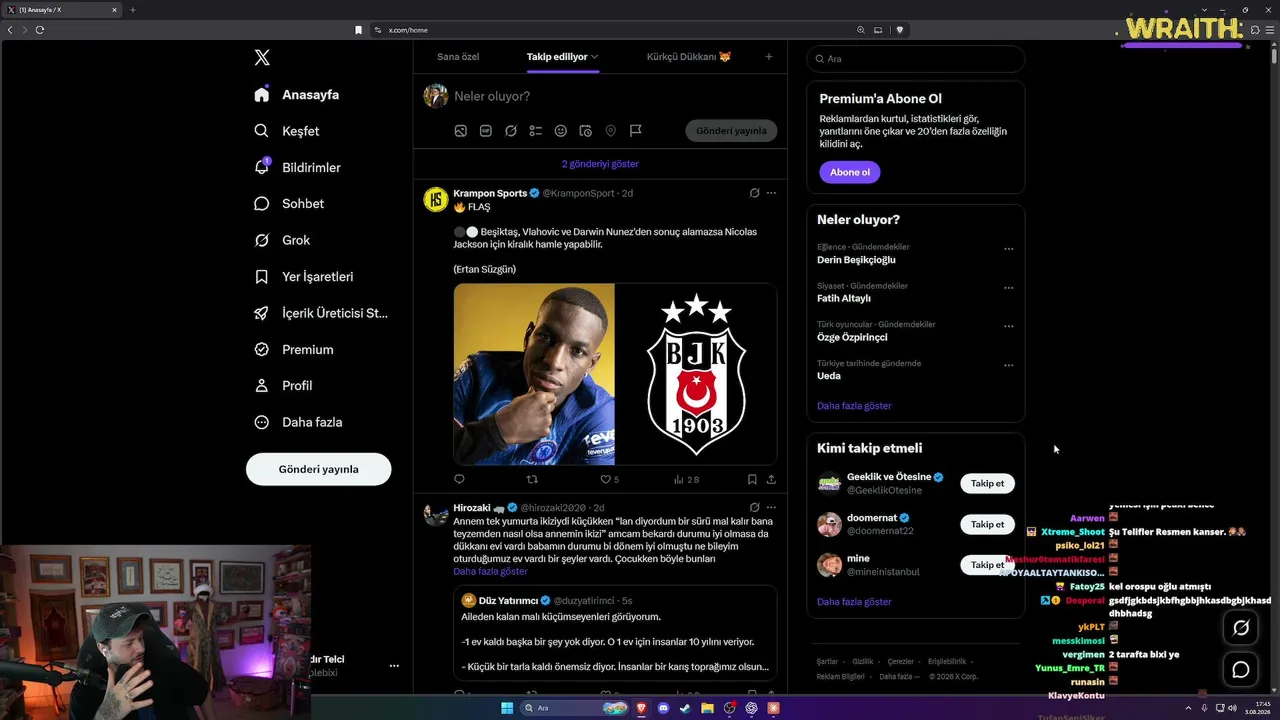Click the Grok icon in the composer
The image size is (1280, 720).
click(511, 131)
